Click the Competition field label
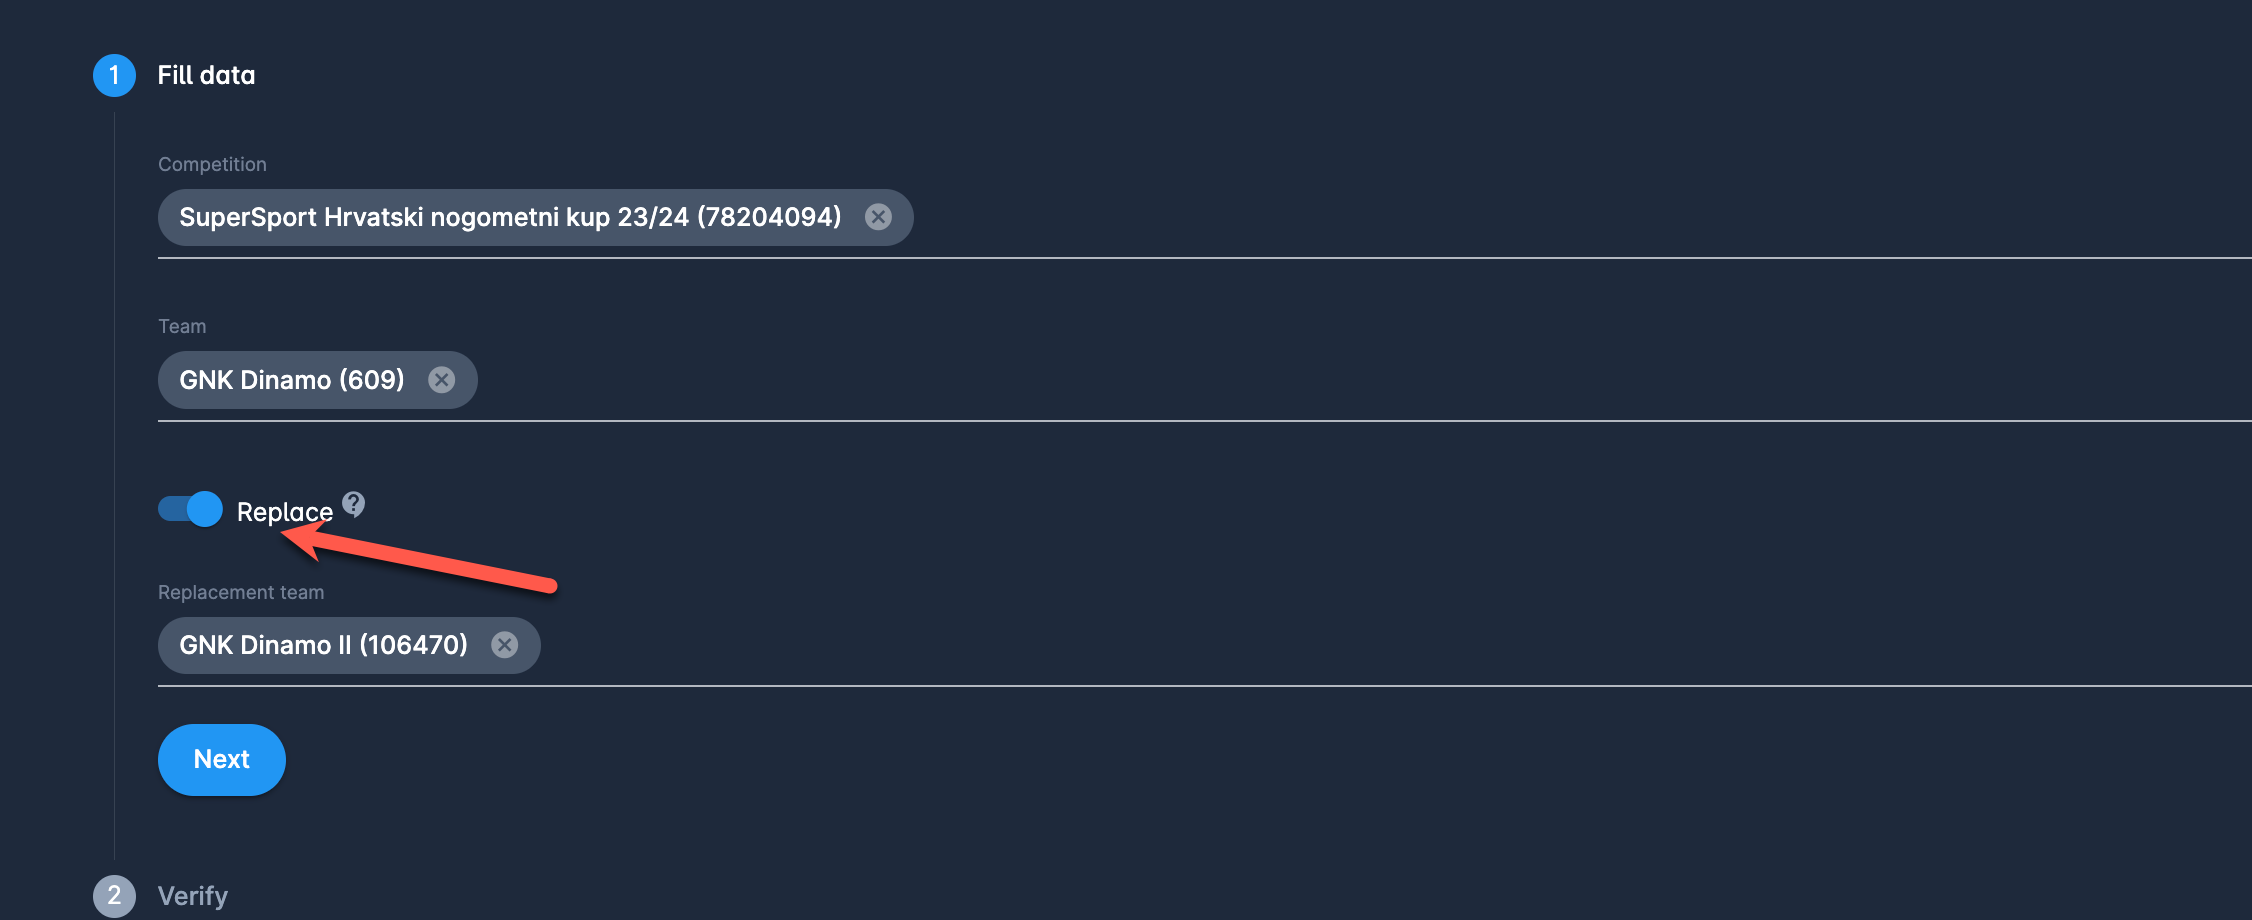2252x920 pixels. pyautogui.click(x=212, y=164)
